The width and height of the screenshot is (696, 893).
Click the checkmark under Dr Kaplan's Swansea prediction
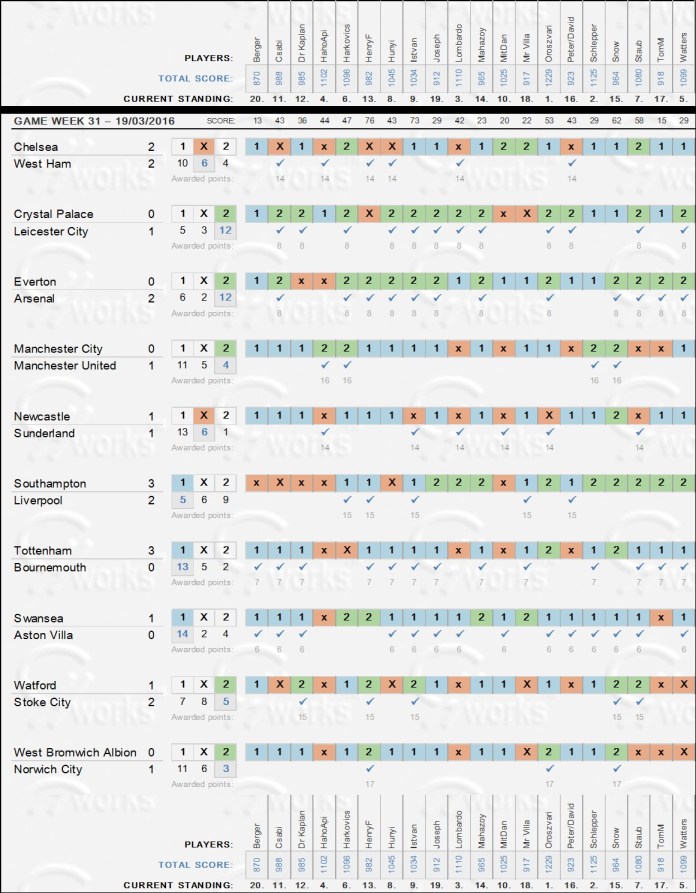tap(302, 633)
